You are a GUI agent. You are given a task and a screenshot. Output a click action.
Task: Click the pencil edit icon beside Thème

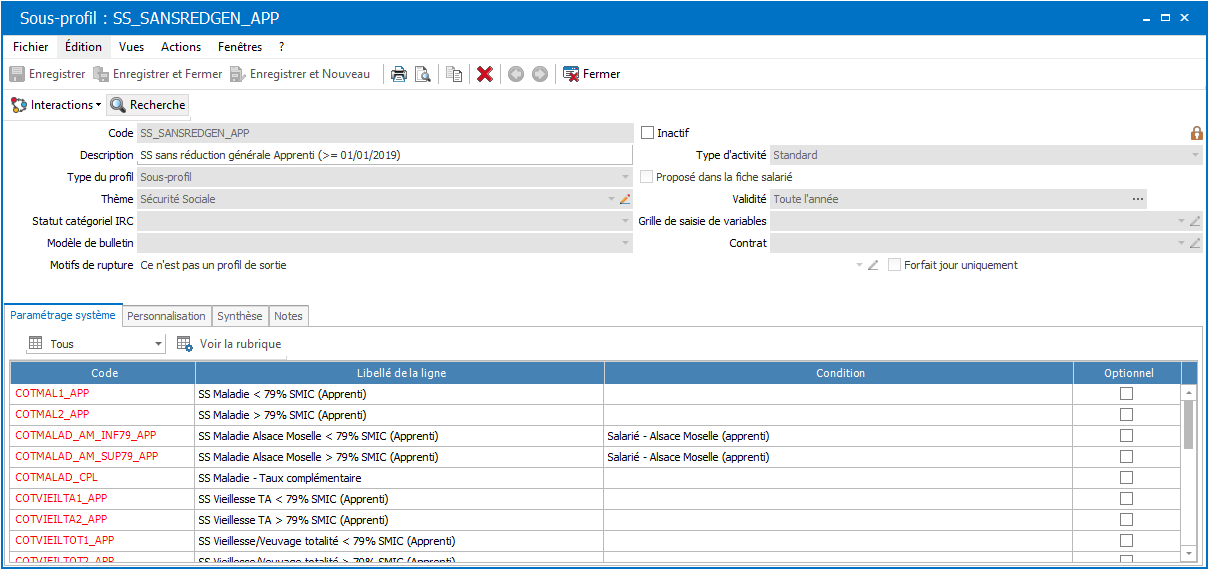[x=626, y=199]
